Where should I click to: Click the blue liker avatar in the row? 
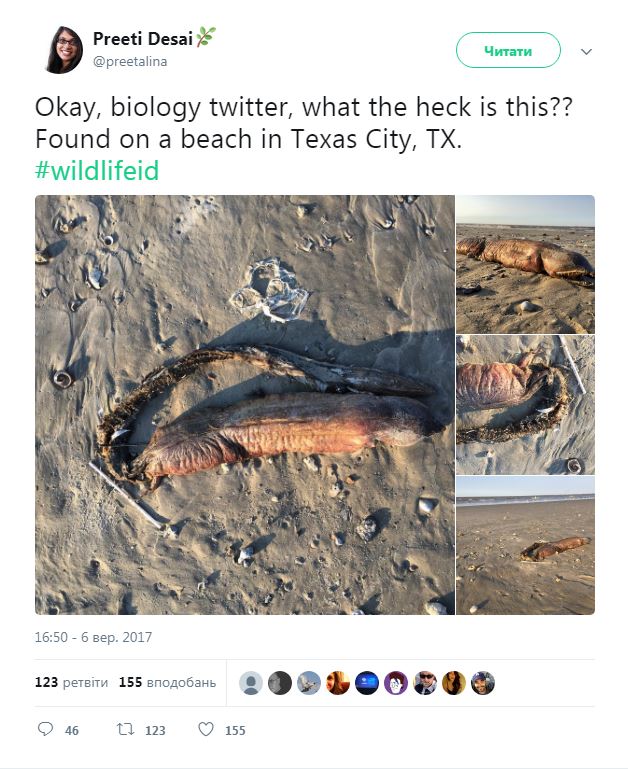(x=367, y=683)
